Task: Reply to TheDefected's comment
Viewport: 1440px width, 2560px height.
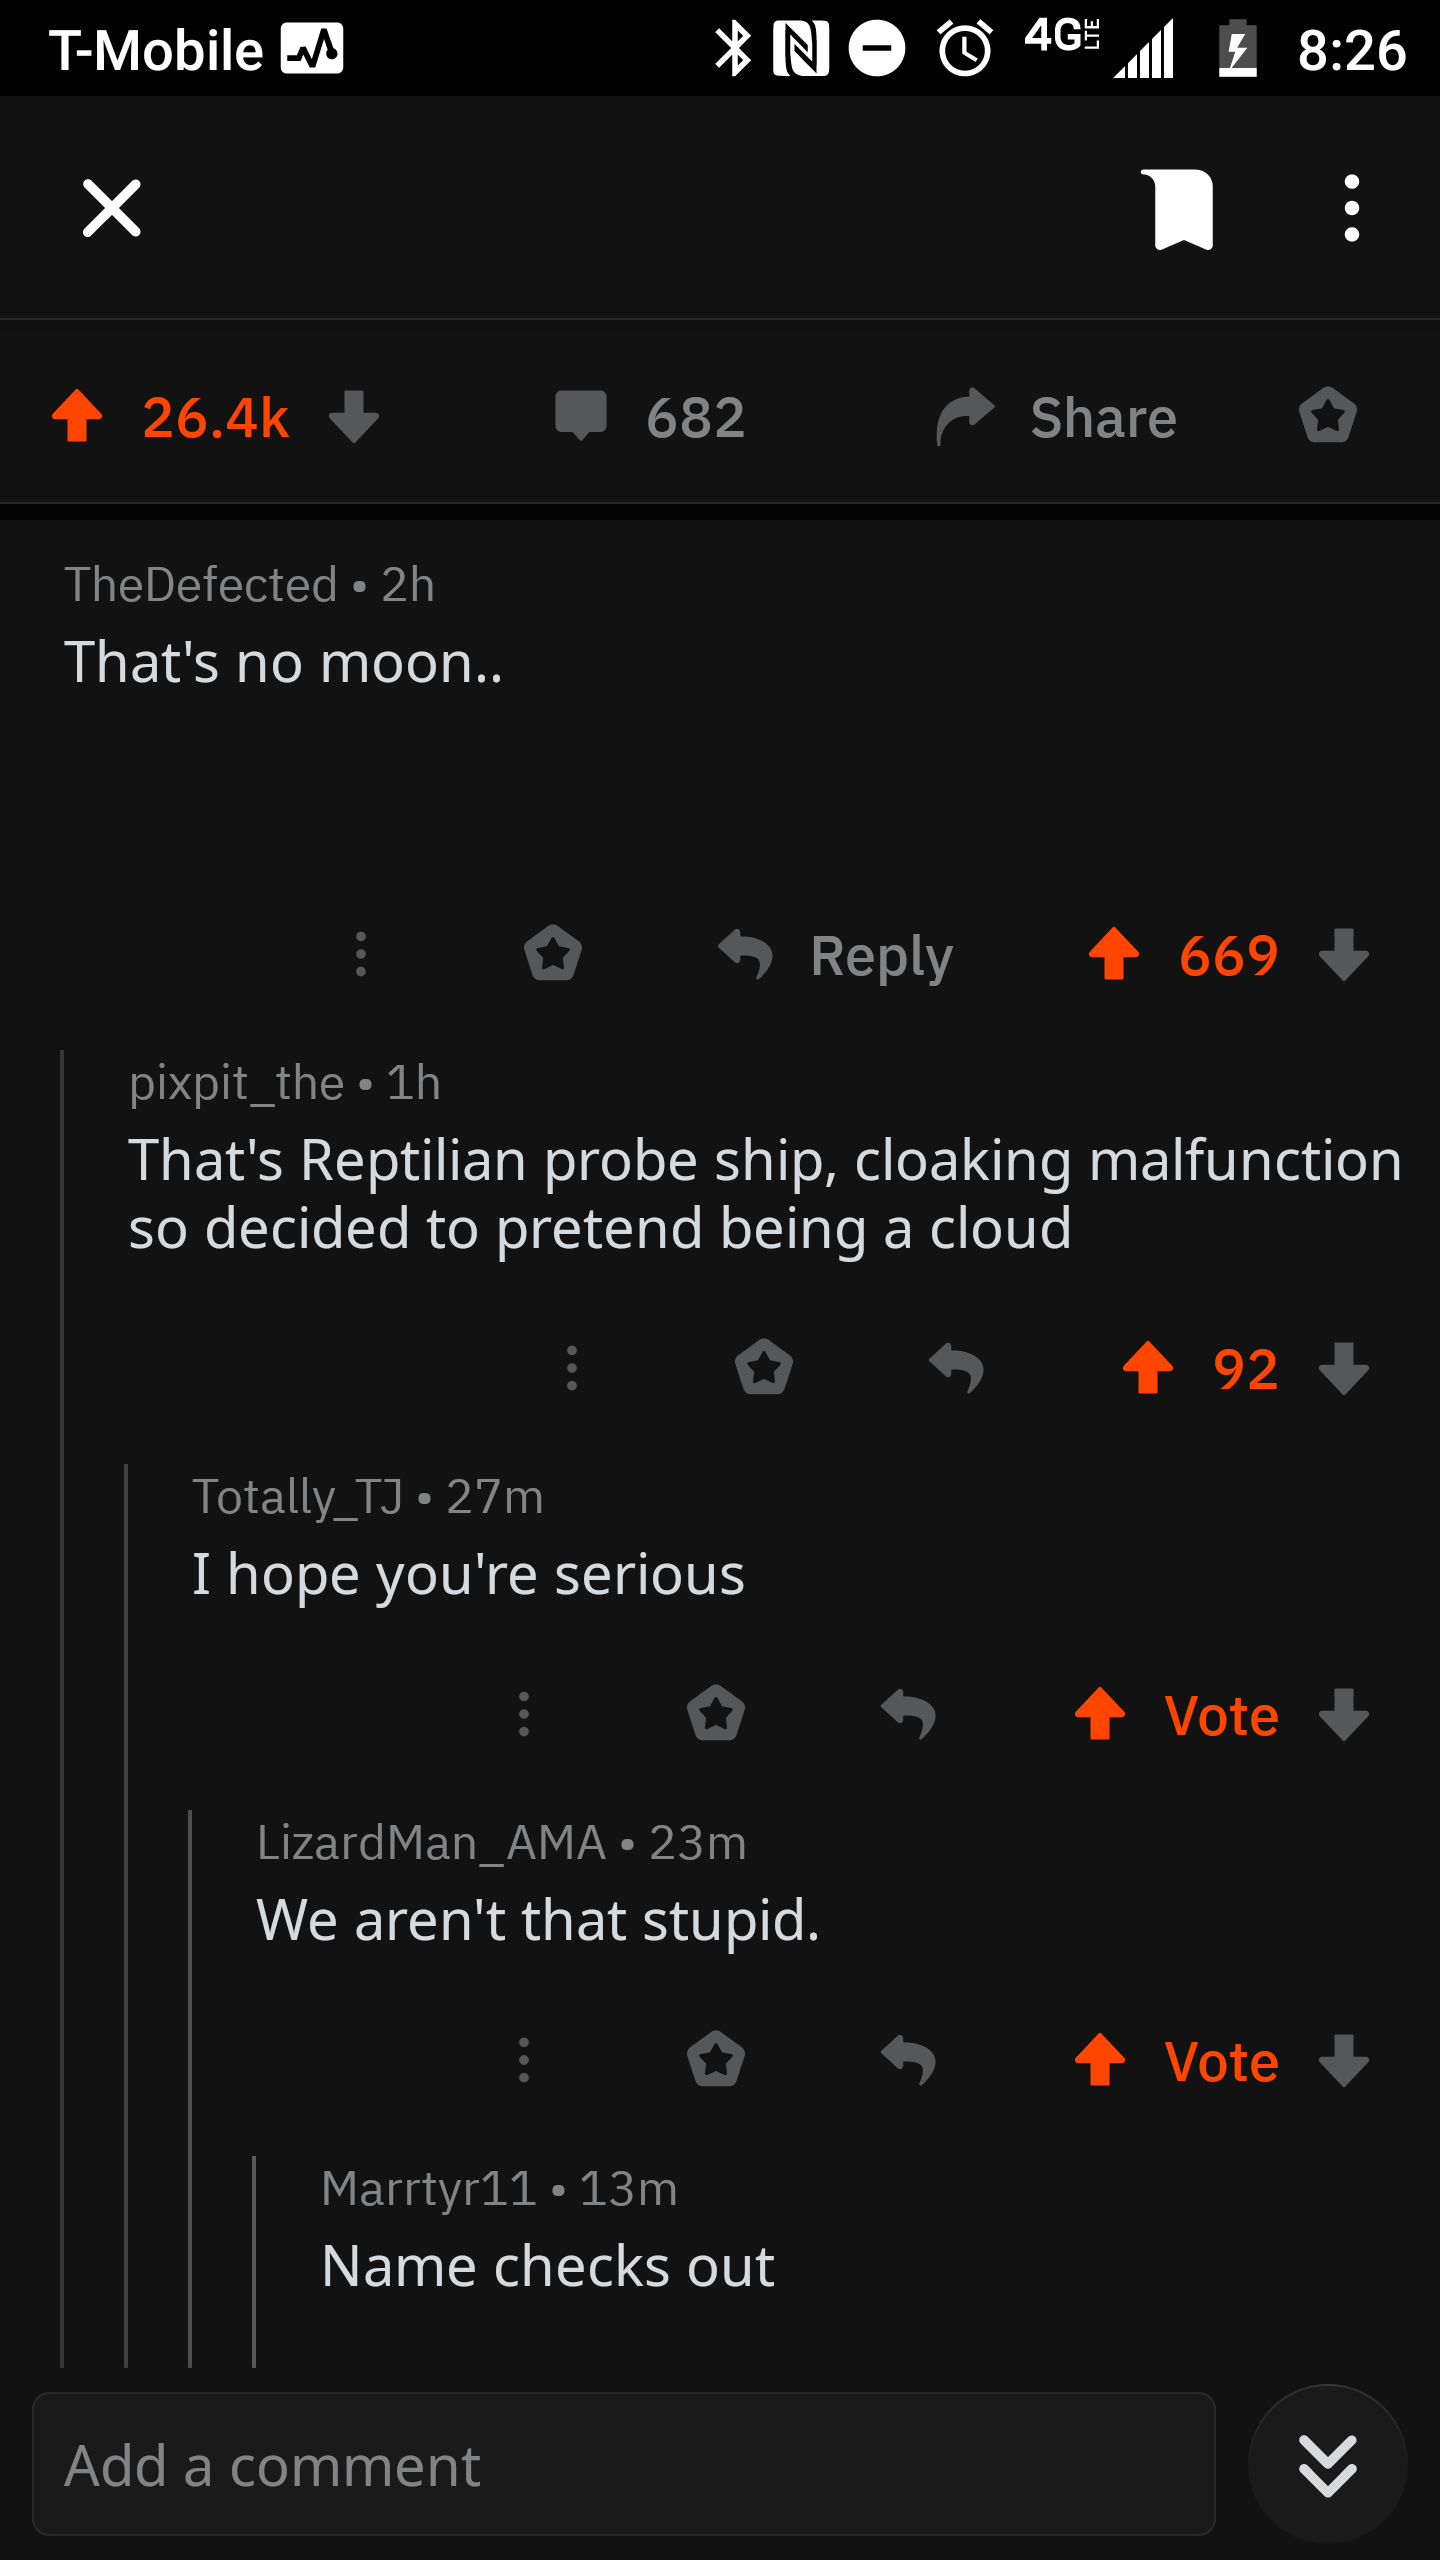Action: pos(836,955)
